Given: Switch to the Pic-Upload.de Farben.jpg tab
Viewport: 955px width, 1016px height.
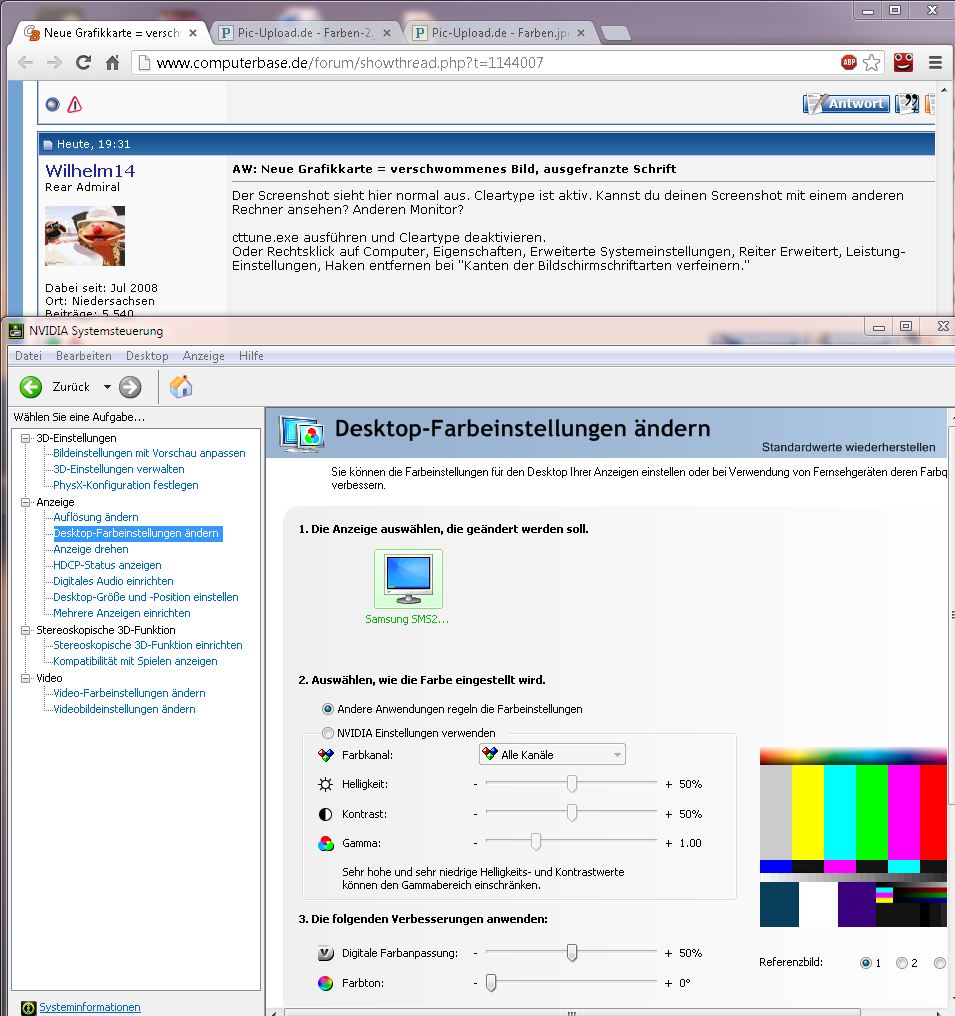Looking at the screenshot, I should click(499, 32).
